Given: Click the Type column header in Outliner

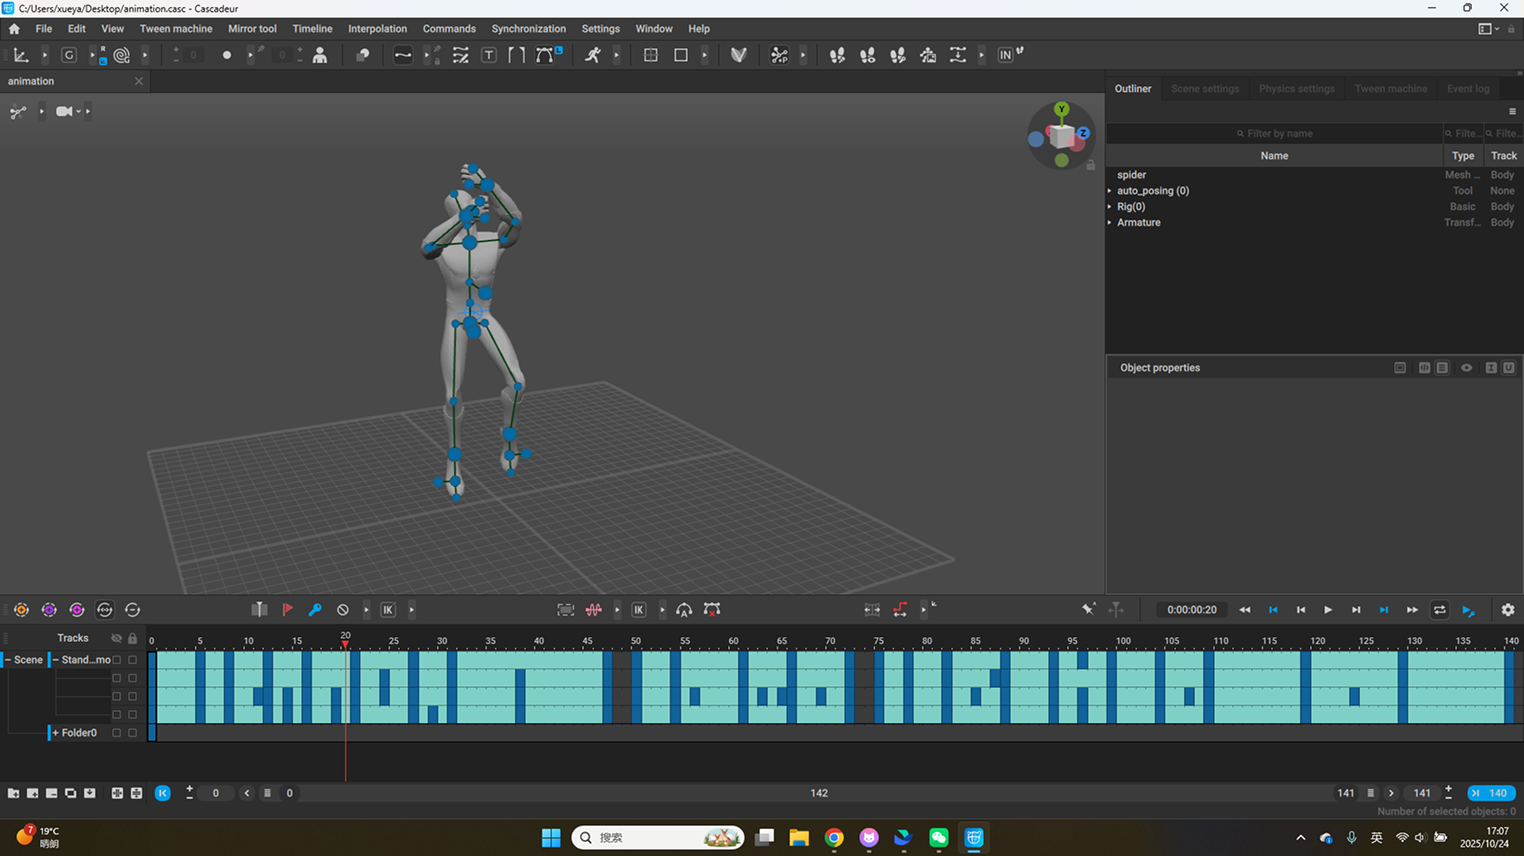Looking at the screenshot, I should (x=1462, y=156).
